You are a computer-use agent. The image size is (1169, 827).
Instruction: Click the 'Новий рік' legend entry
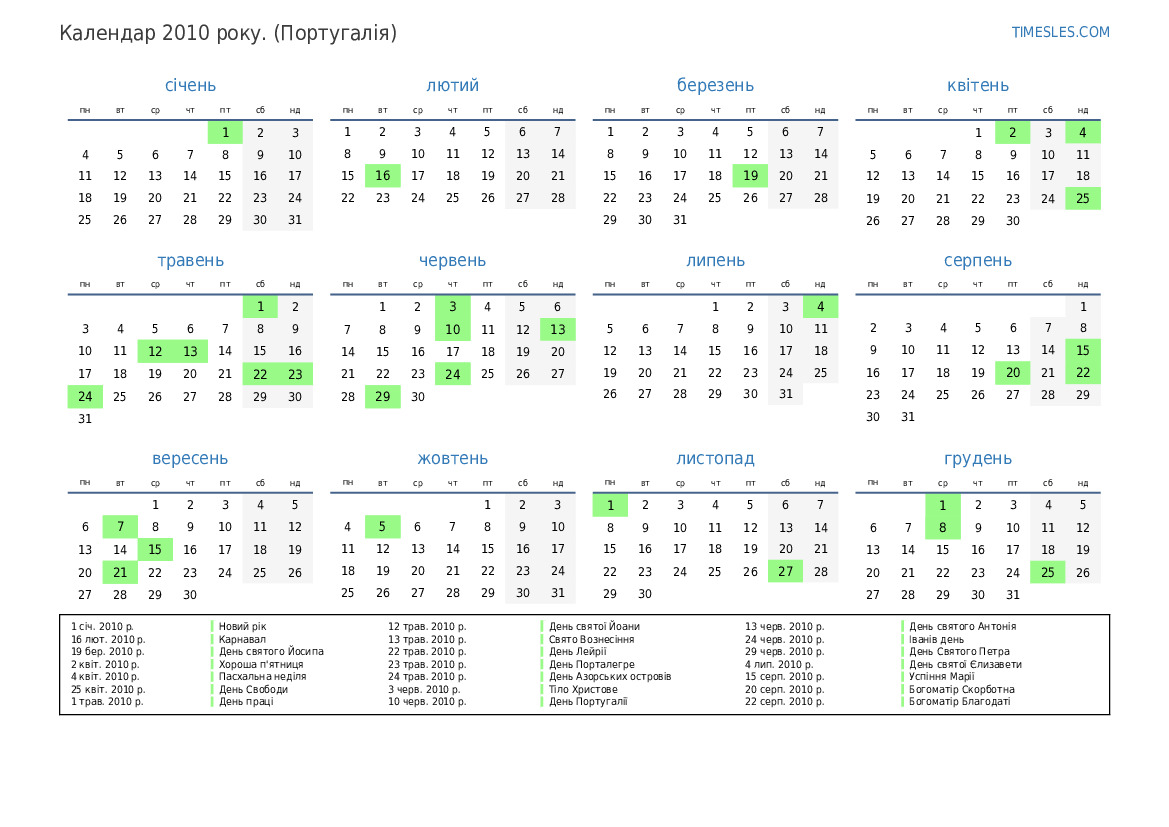point(242,627)
